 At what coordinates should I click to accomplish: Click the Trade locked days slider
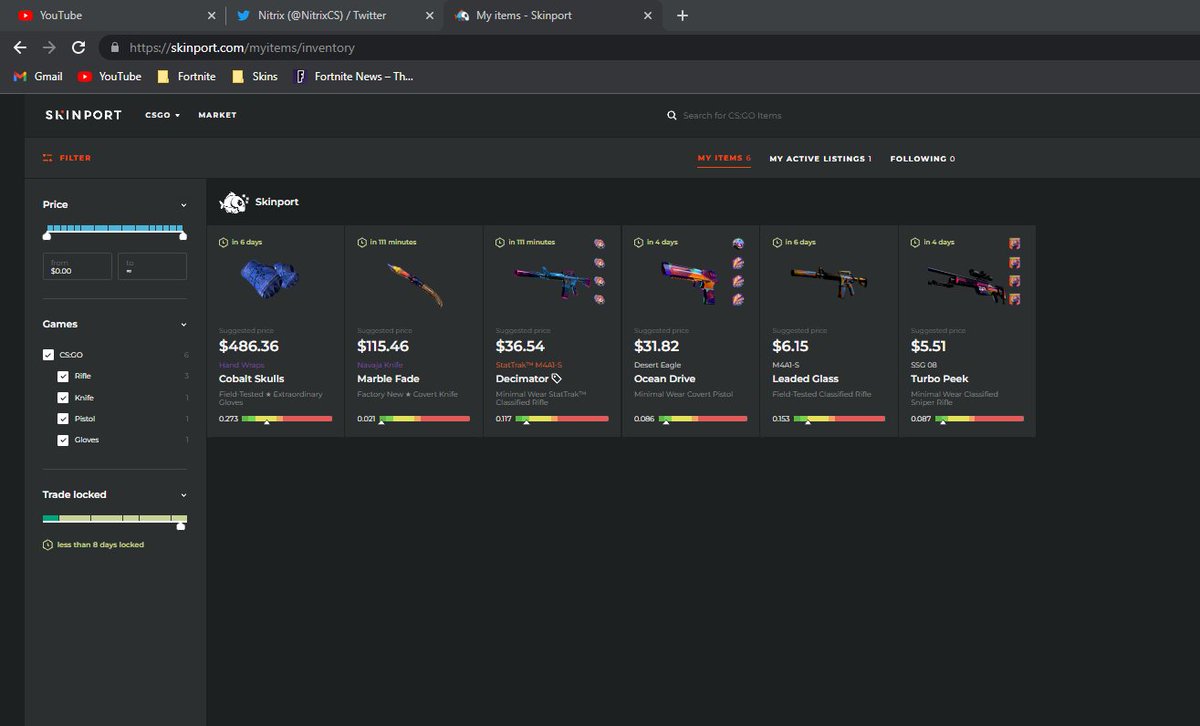[114, 520]
